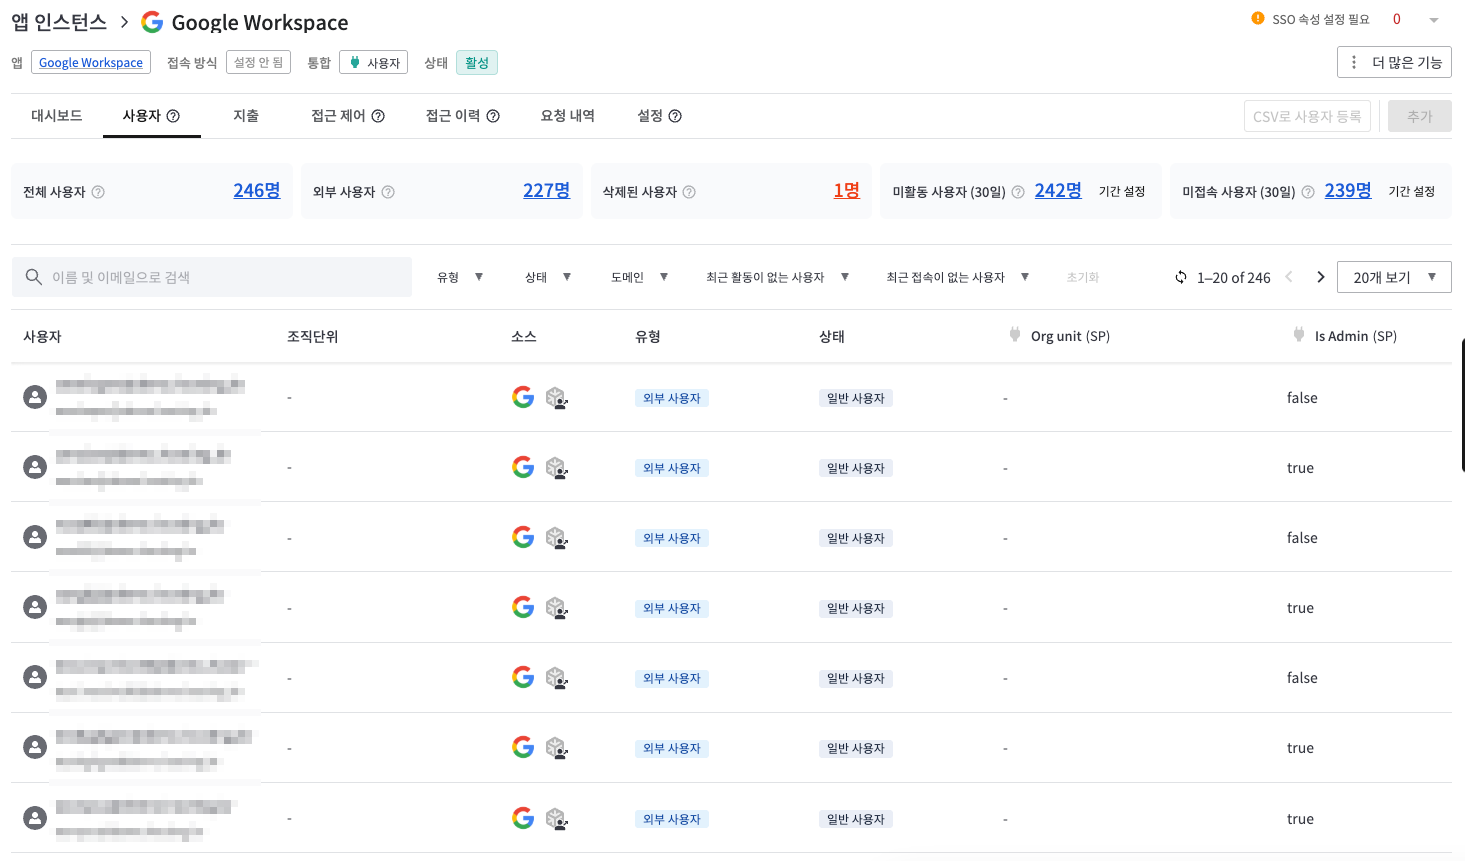The height and width of the screenshot is (861, 1465).
Task: Click the first user's avatar icon
Action: coord(35,397)
